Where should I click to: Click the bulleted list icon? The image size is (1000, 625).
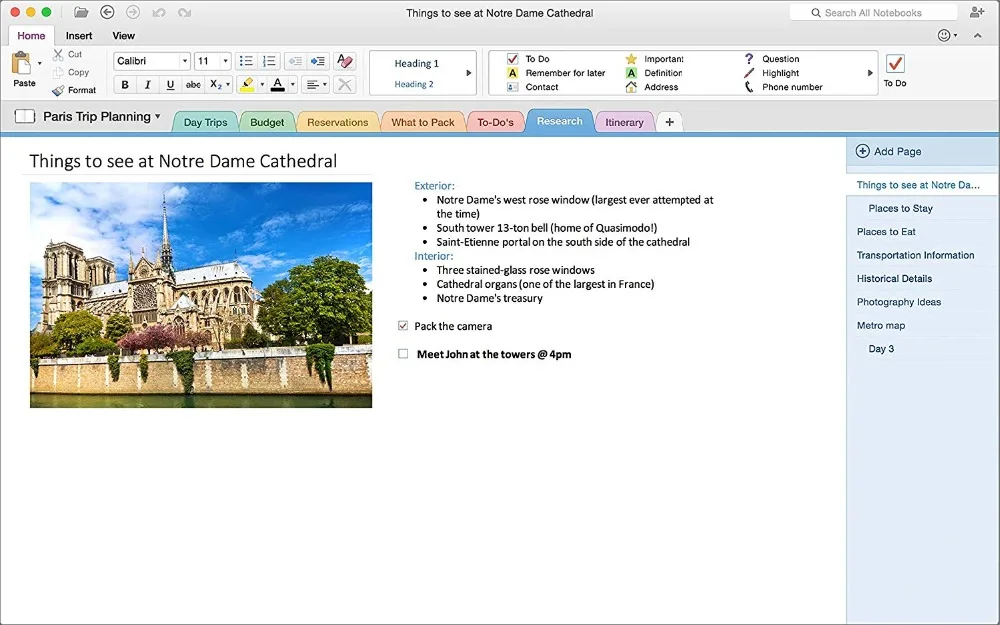click(x=246, y=61)
